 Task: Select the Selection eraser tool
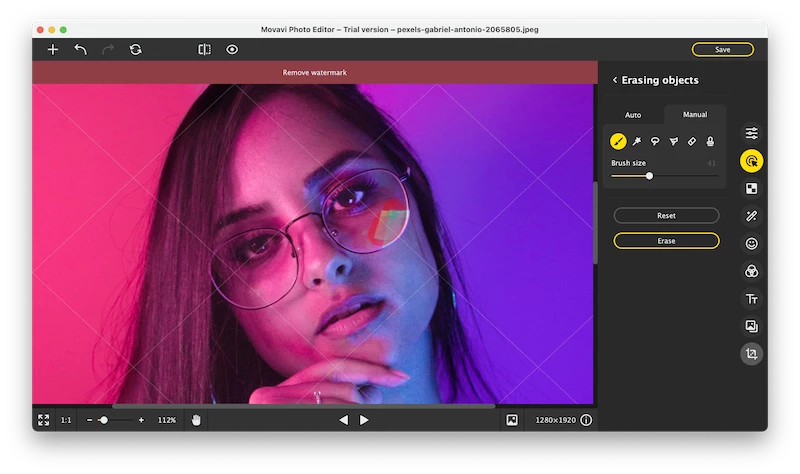click(x=692, y=141)
